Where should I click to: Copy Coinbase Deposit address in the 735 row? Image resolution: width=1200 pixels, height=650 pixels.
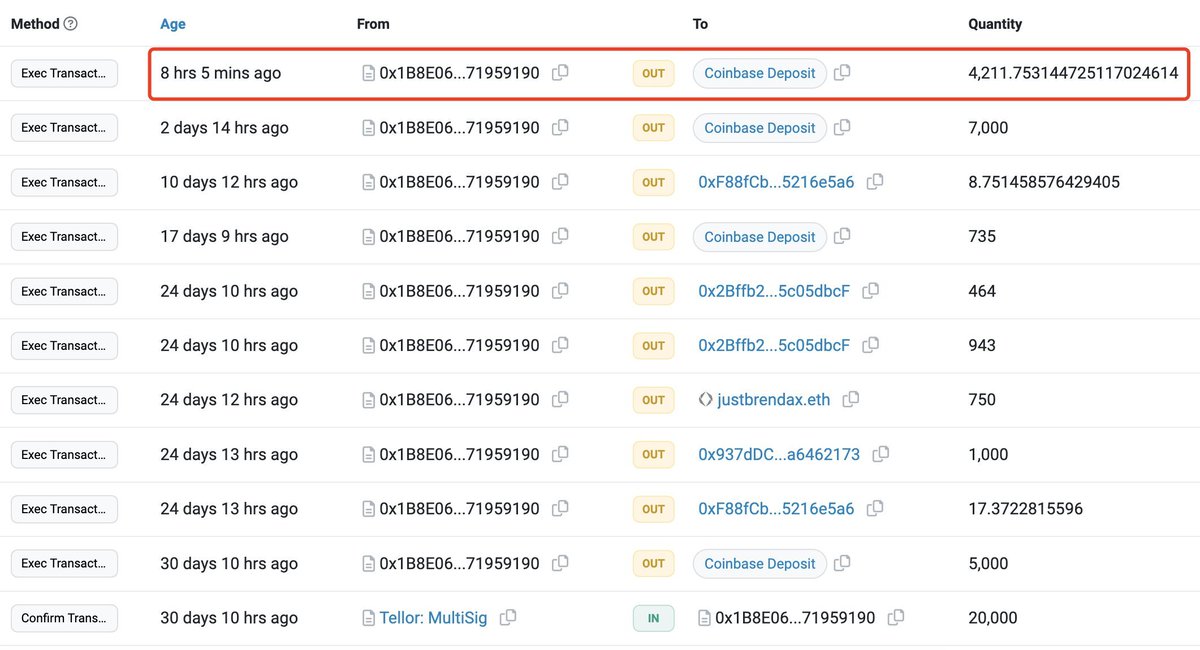click(842, 237)
